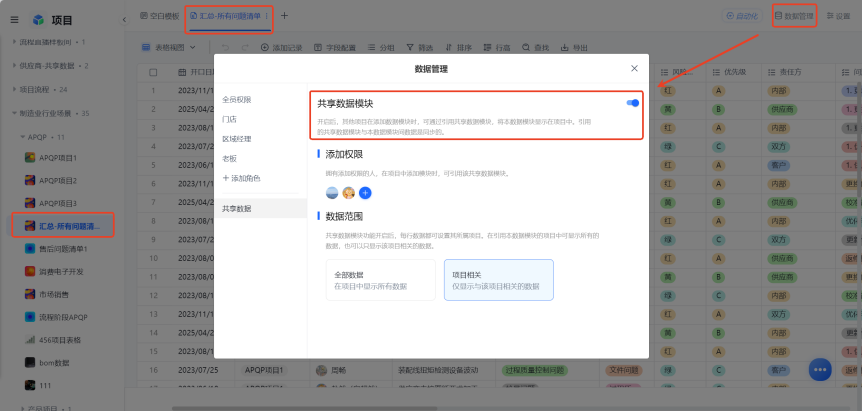Image resolution: width=862 pixels, height=411 pixels.
Task: Click the 售后问题清单1 icon in sidebar
Action: point(30,249)
